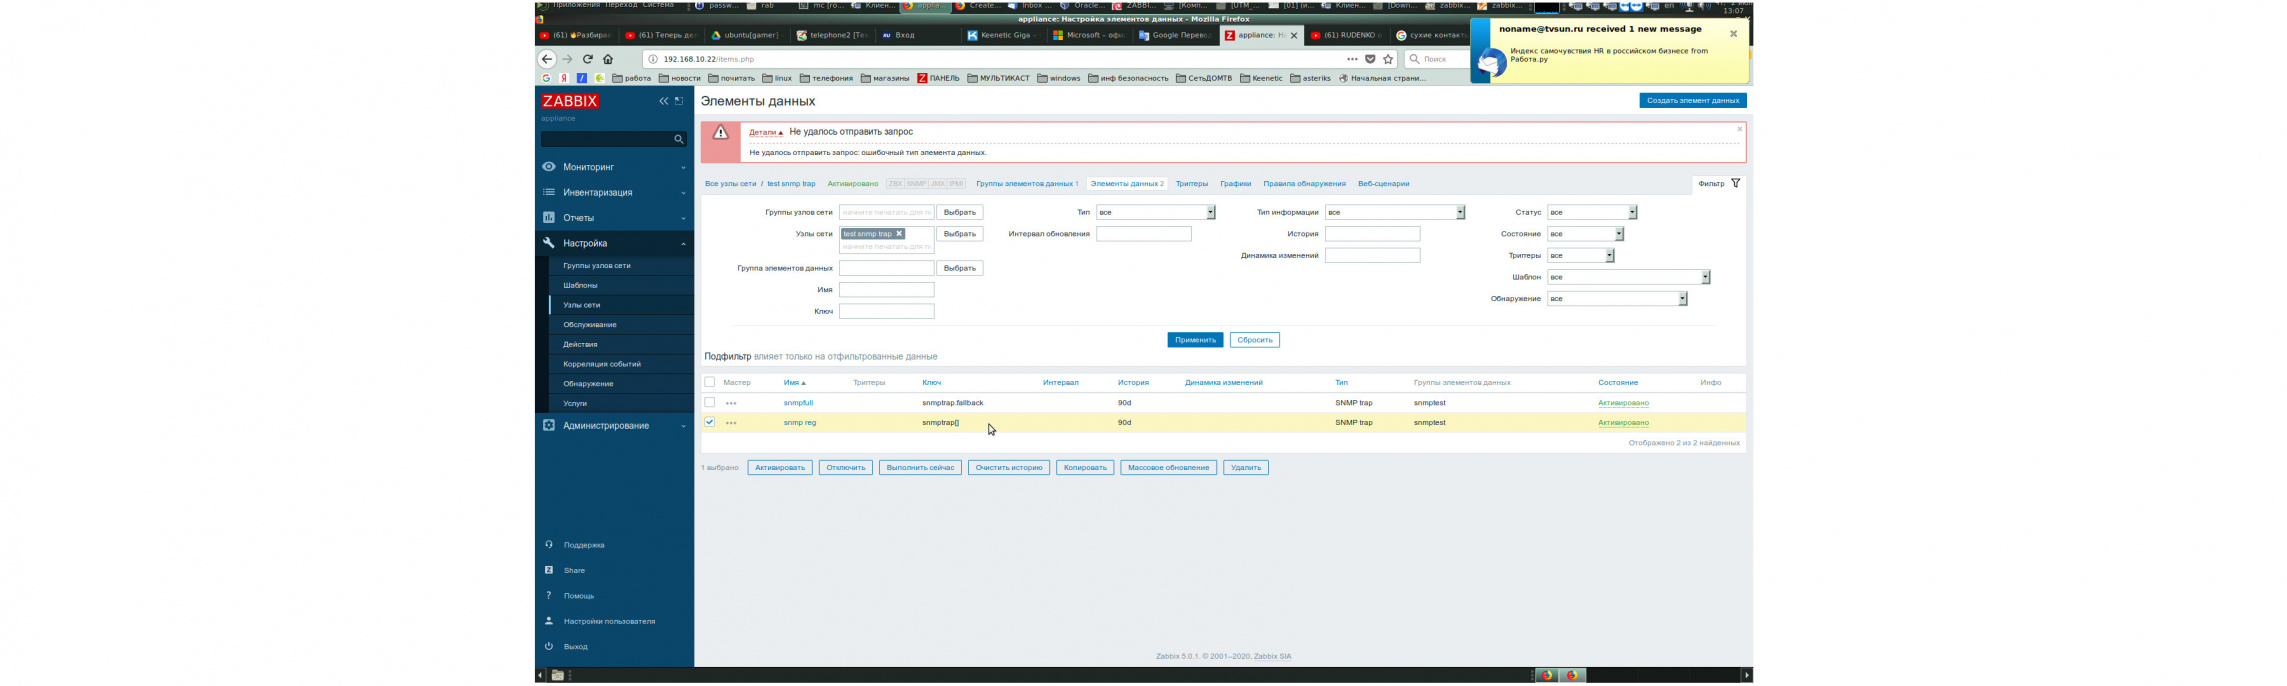2287x686 pixels.
Task: Switch to Правила обнаружения tab
Action: 1305,184
